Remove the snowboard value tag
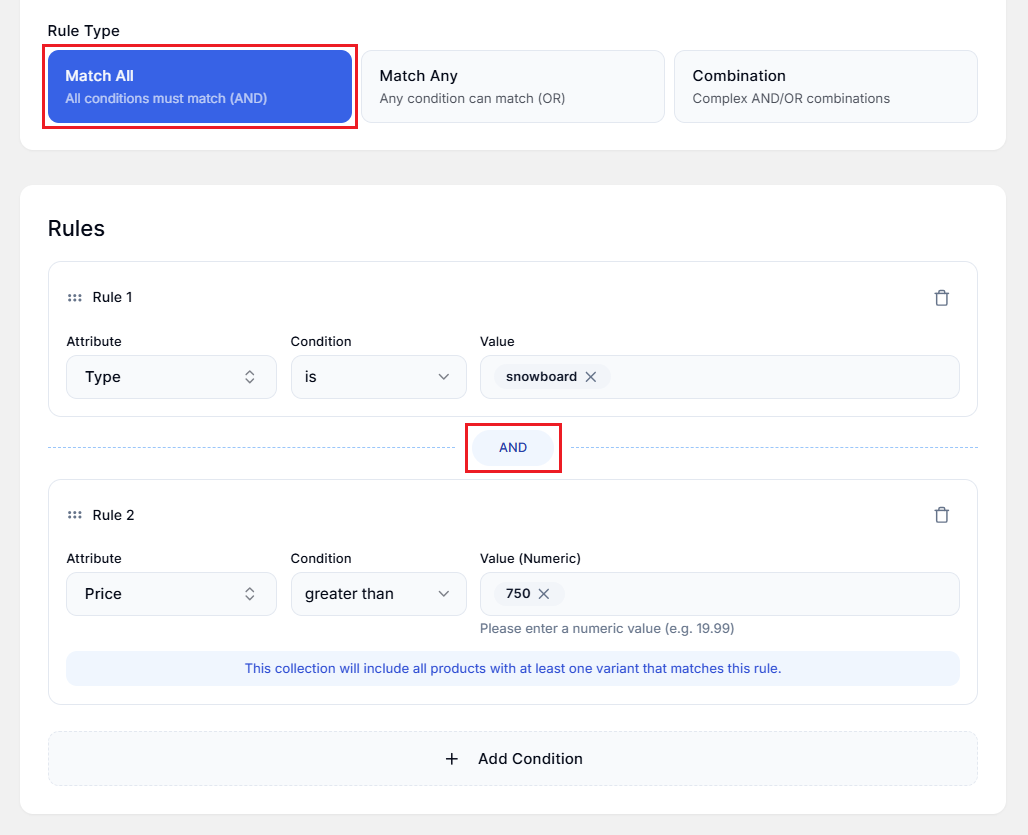Image resolution: width=1028 pixels, height=835 pixels. coord(591,377)
